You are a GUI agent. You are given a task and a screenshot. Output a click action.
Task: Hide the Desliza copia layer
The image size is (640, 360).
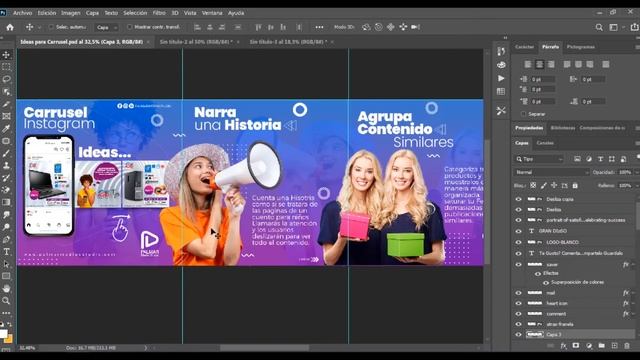[518, 199]
